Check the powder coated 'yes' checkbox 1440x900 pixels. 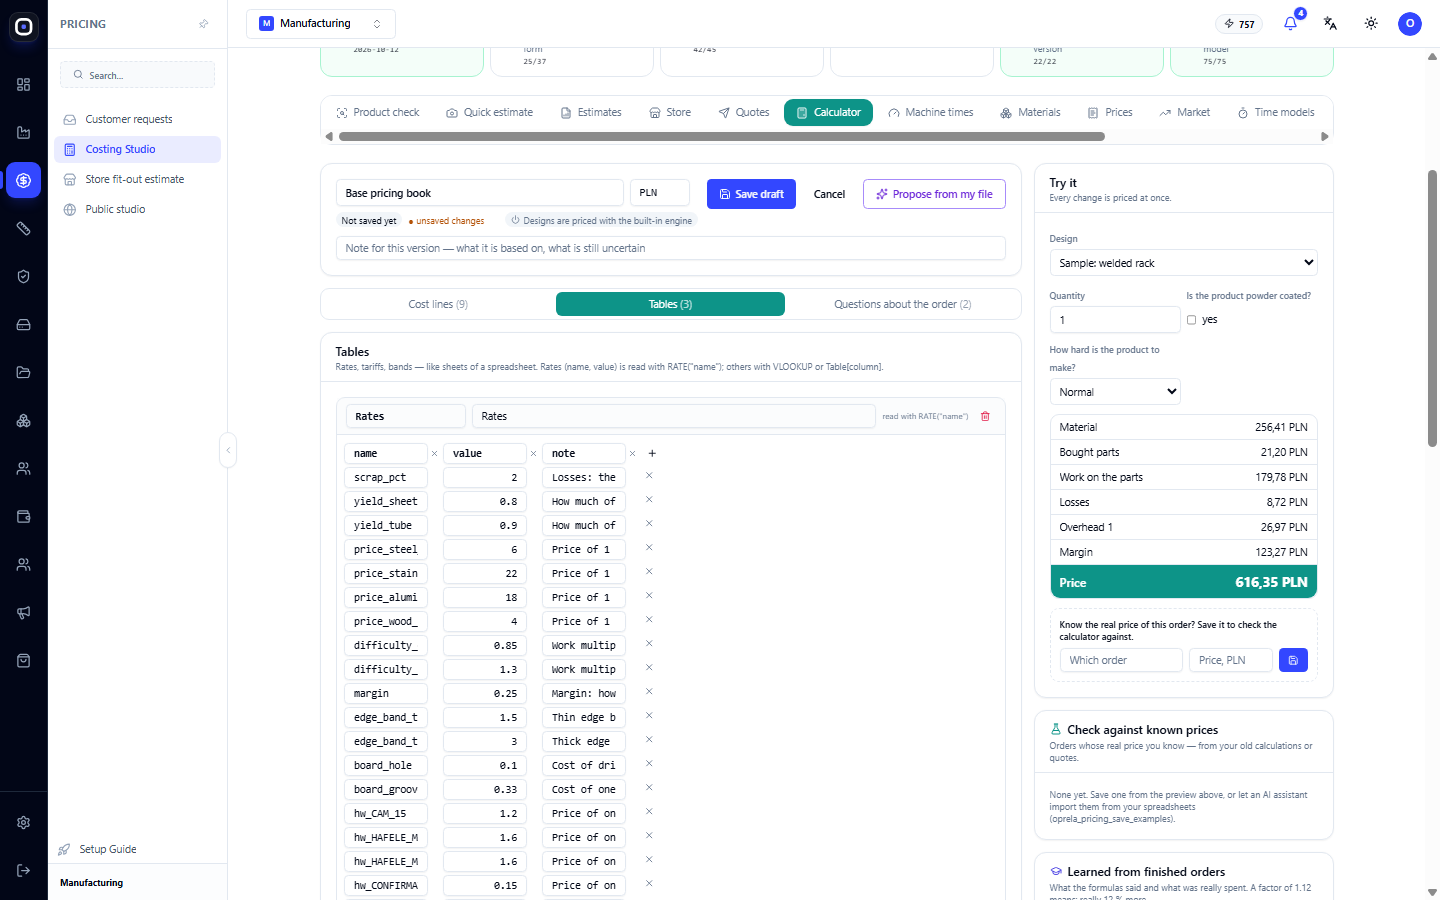(1191, 320)
